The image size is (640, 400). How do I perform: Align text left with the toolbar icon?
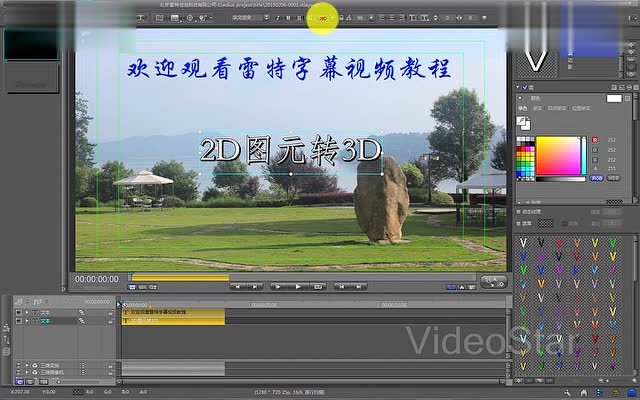382,18
